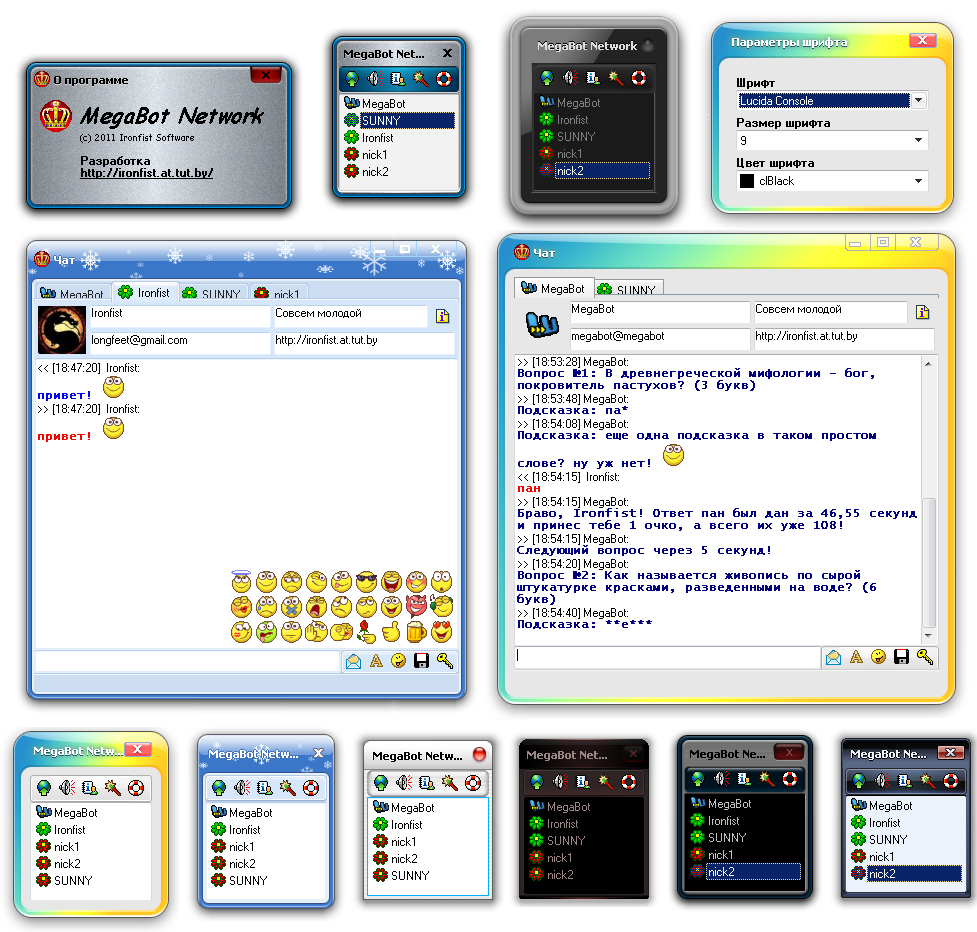Open the smiley picker in rainbow chat

879,656
